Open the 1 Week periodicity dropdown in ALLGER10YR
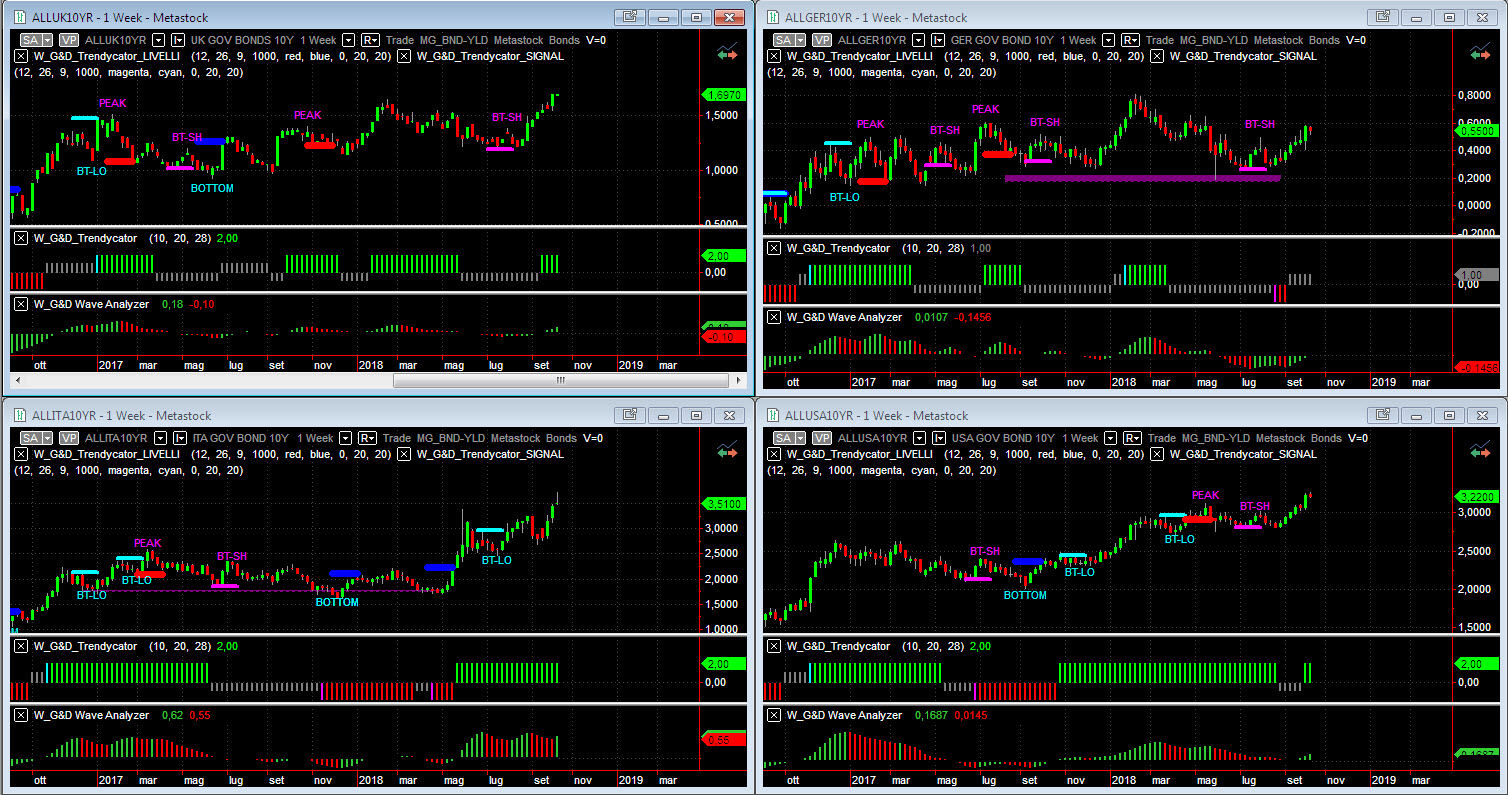Screen dimensions: 1508x795 tap(1109, 40)
